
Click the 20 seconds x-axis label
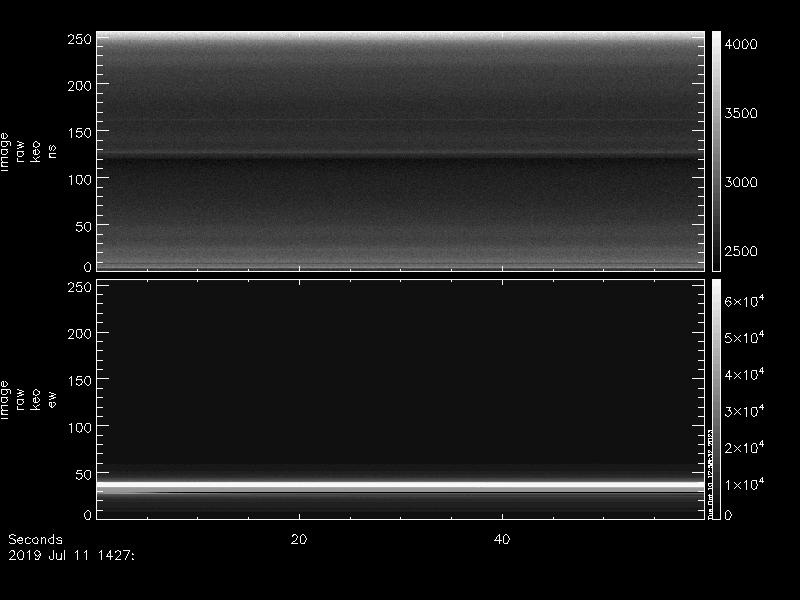(299, 539)
